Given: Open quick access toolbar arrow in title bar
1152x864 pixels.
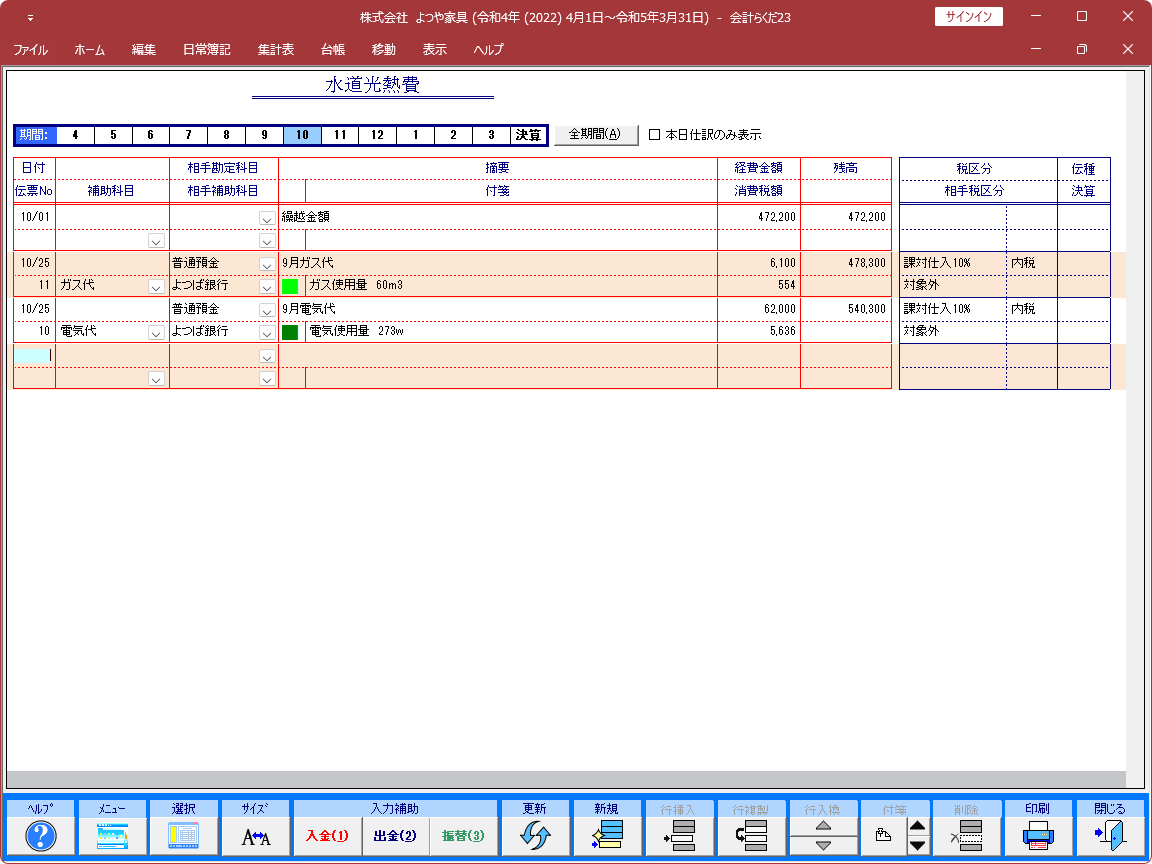Looking at the screenshot, I should [x=30, y=18].
